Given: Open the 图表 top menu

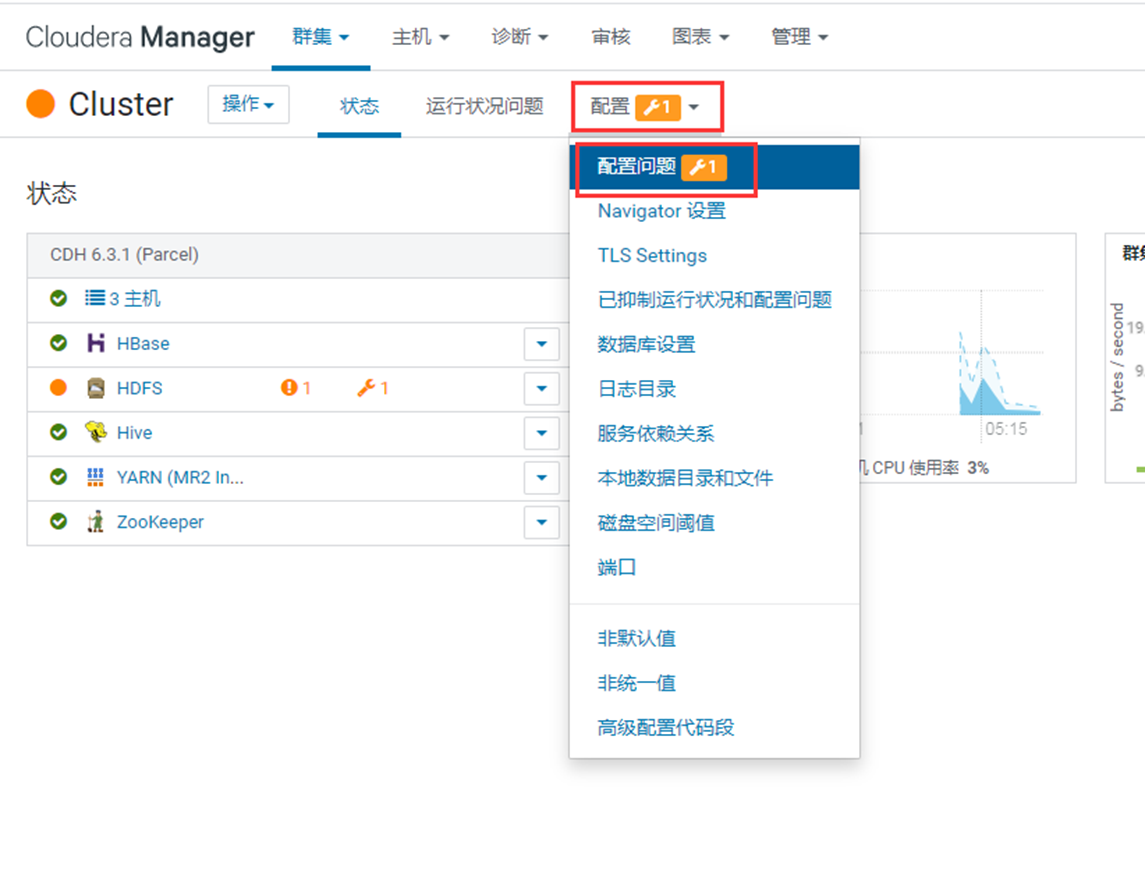Looking at the screenshot, I should (x=700, y=37).
